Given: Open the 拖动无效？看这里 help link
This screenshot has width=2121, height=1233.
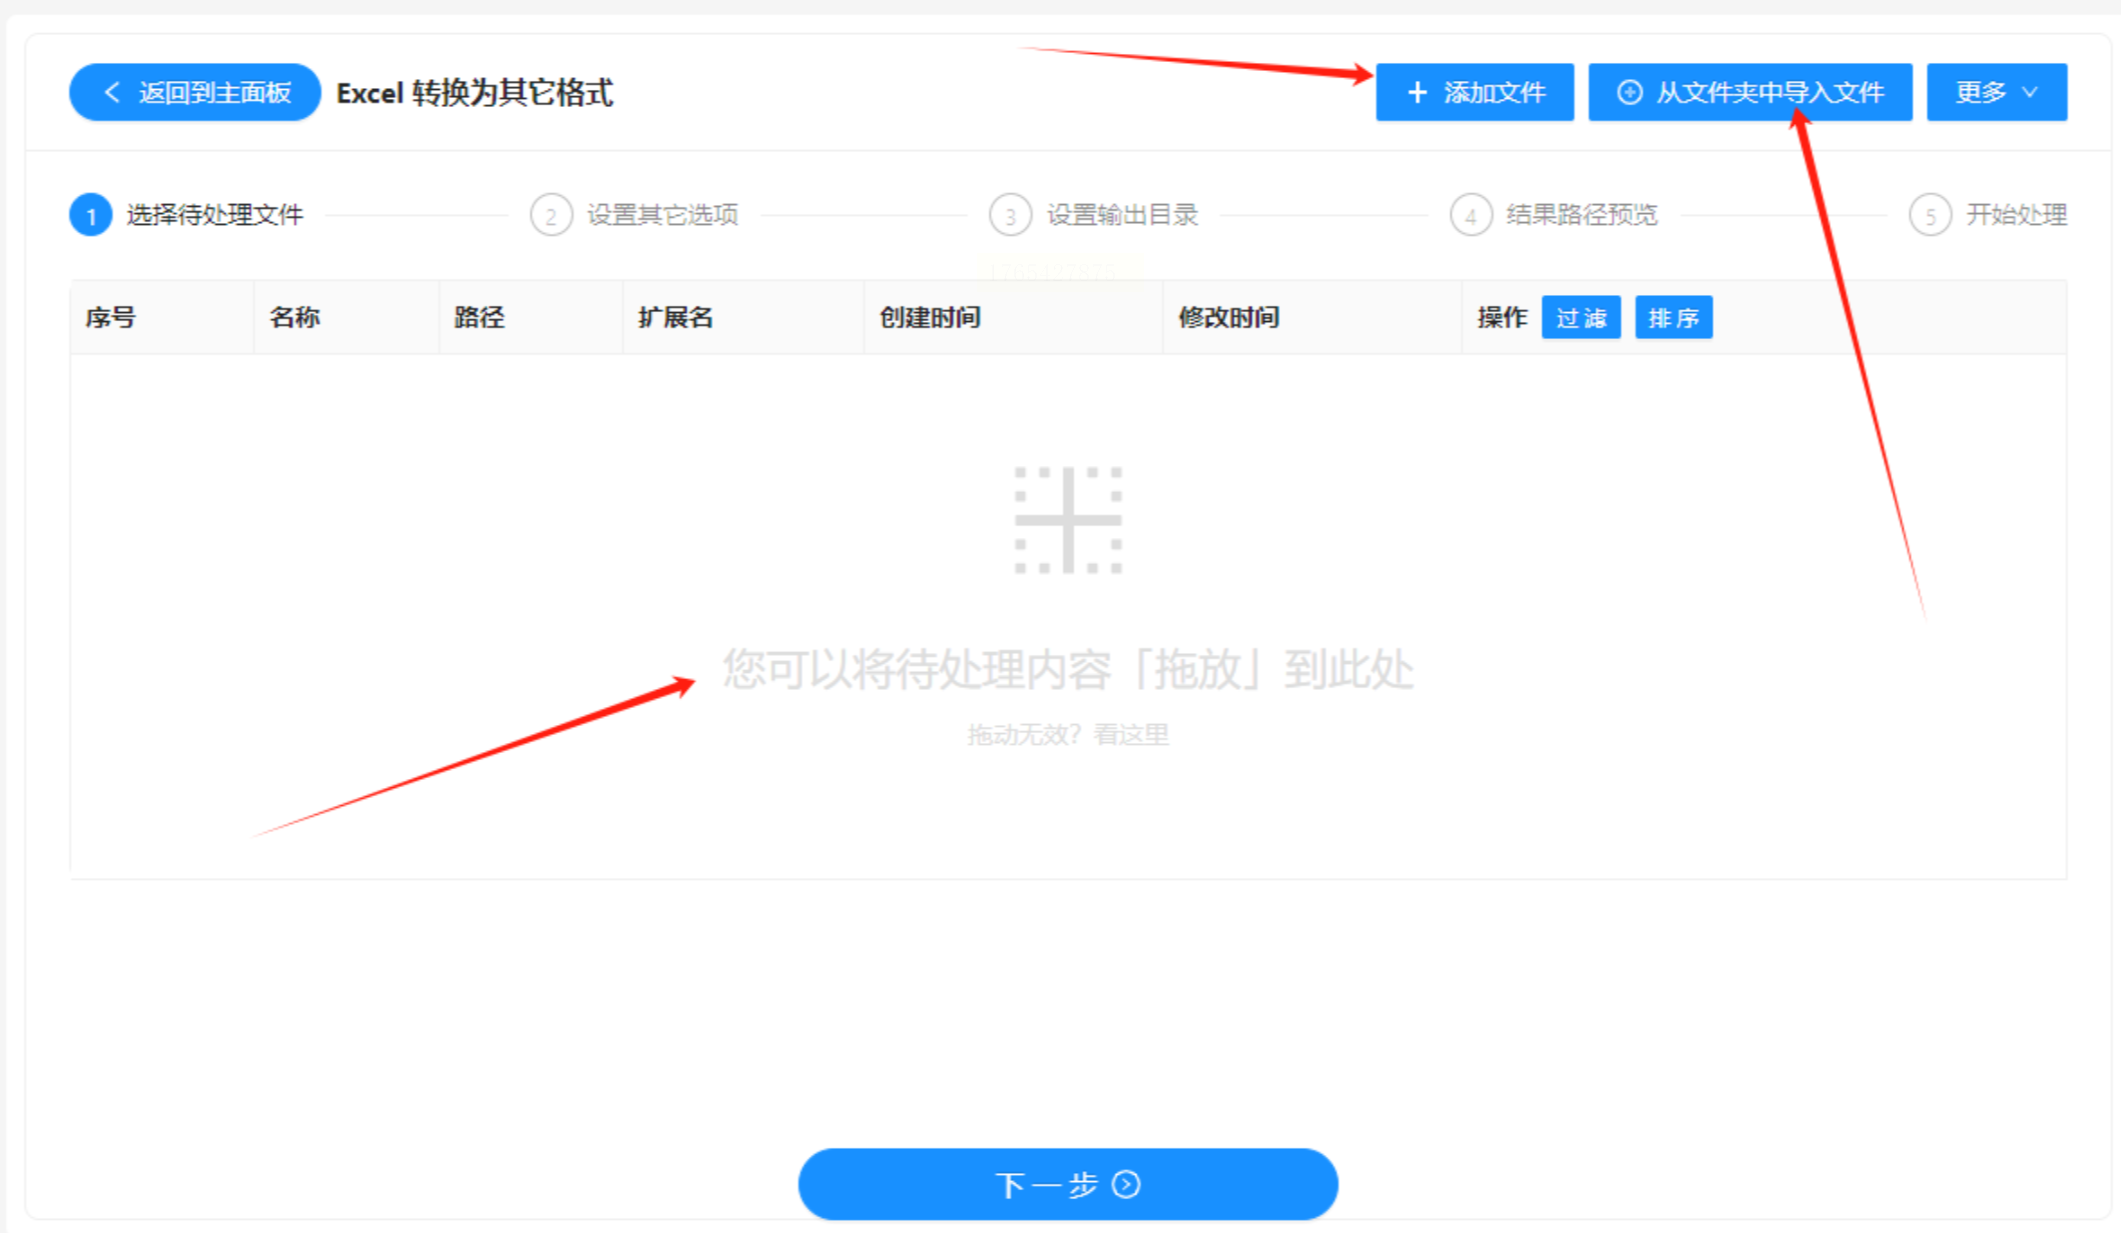Looking at the screenshot, I should coord(1068,735).
